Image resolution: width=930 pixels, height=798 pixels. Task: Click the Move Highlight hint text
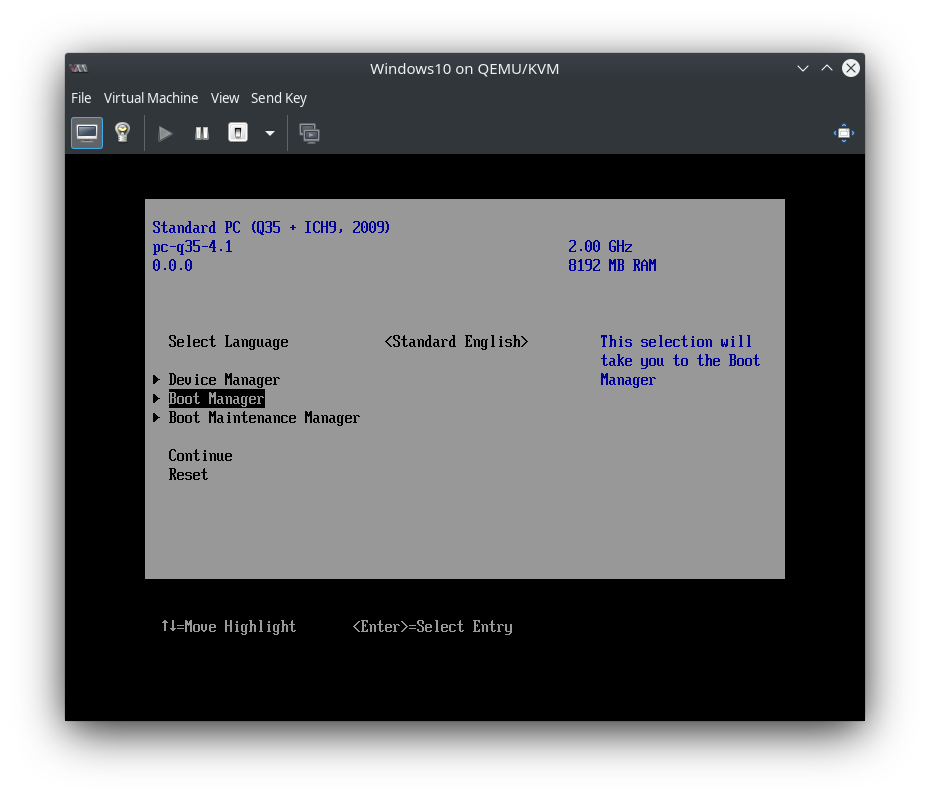click(228, 627)
